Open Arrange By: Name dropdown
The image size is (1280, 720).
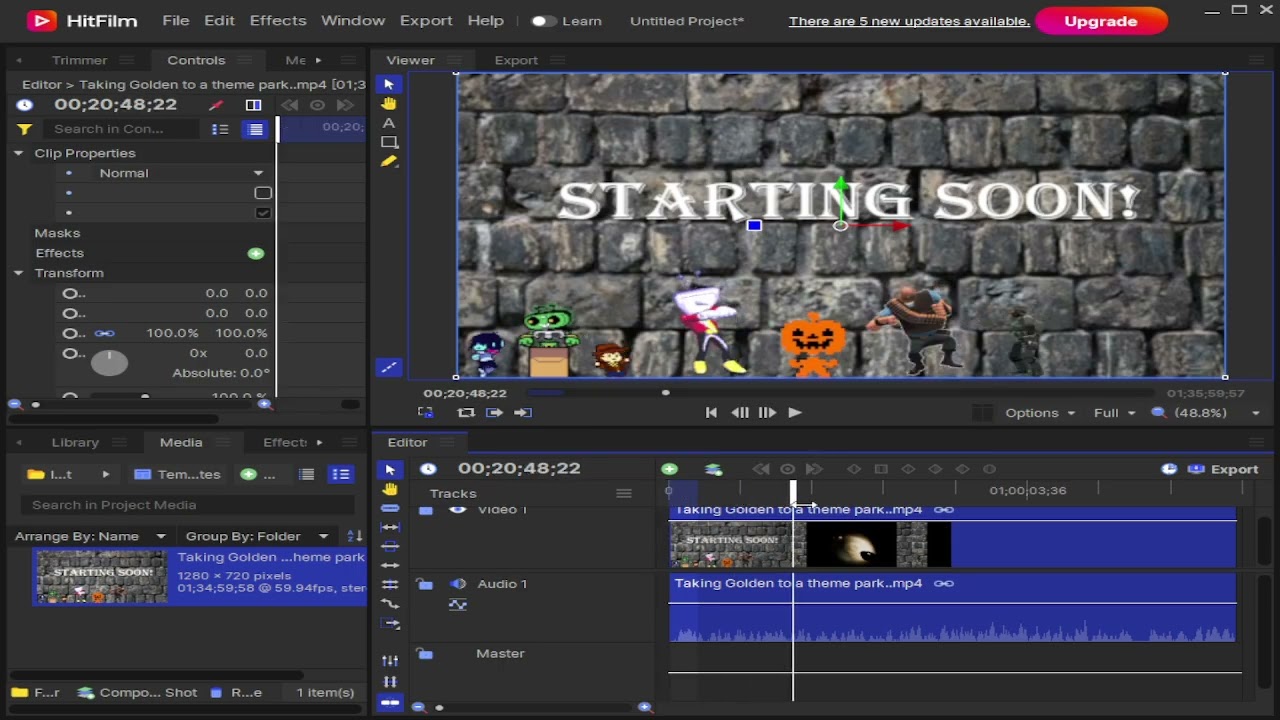click(90, 536)
